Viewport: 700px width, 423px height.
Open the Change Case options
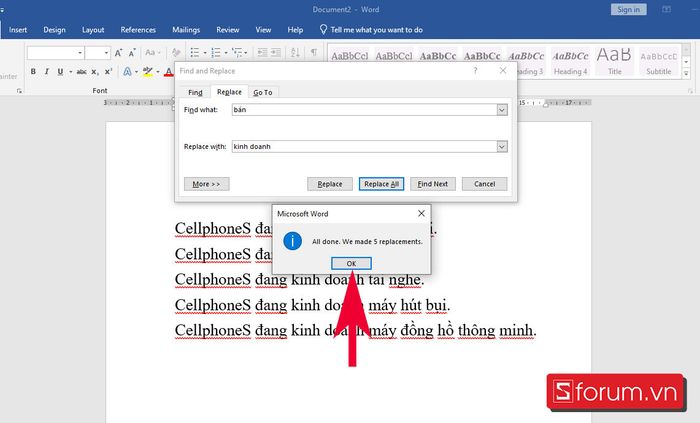[152, 53]
